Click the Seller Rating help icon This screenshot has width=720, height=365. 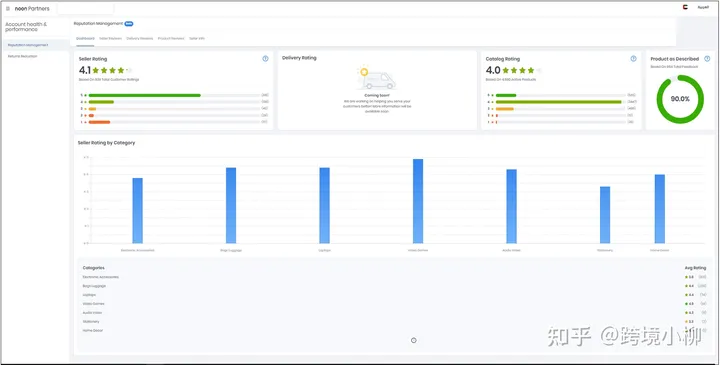coord(265,59)
